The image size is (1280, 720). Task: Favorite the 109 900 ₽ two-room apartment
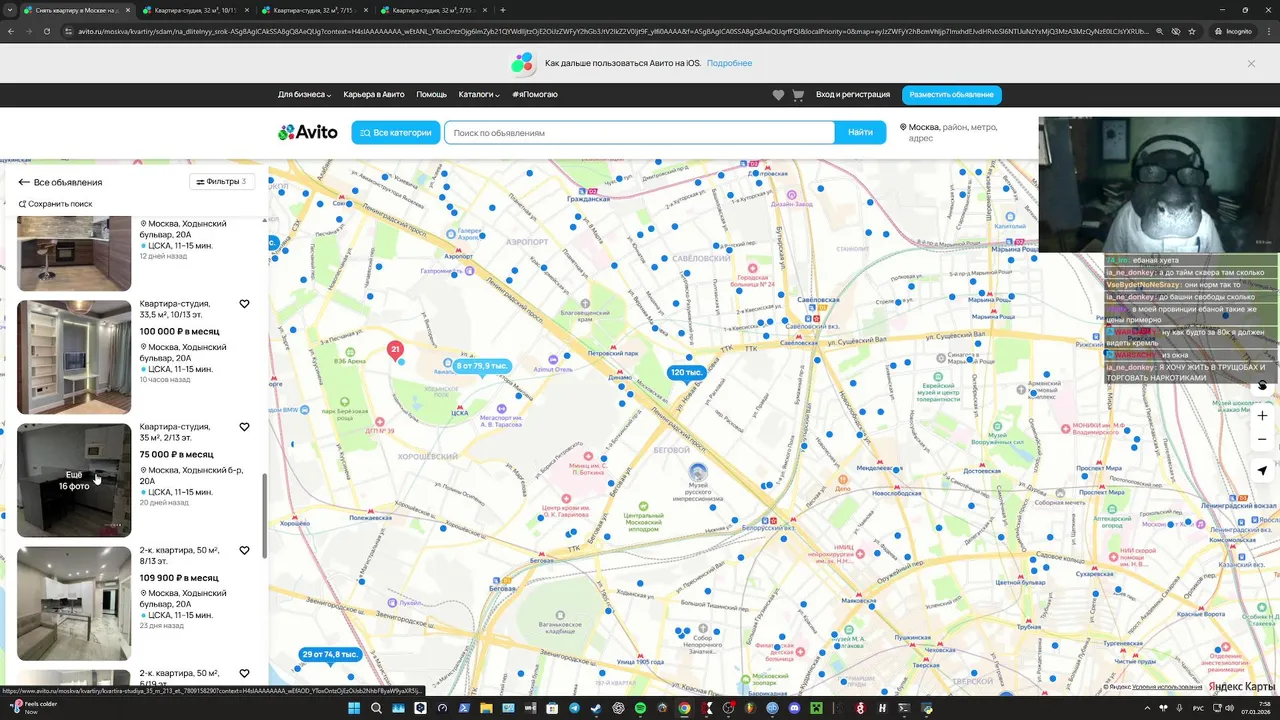click(x=244, y=550)
